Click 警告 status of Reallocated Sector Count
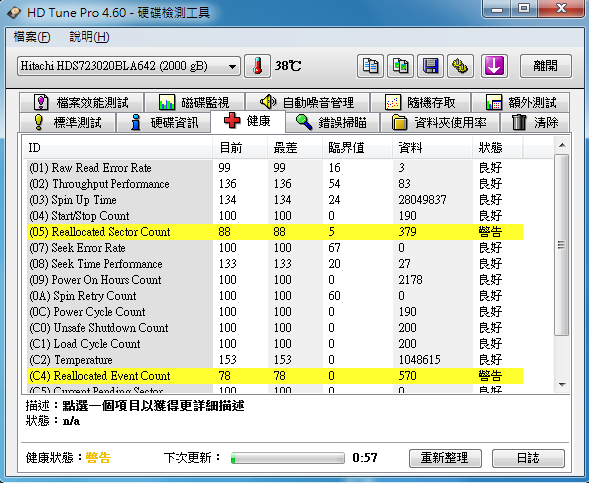This screenshot has width=589, height=483. click(490, 232)
